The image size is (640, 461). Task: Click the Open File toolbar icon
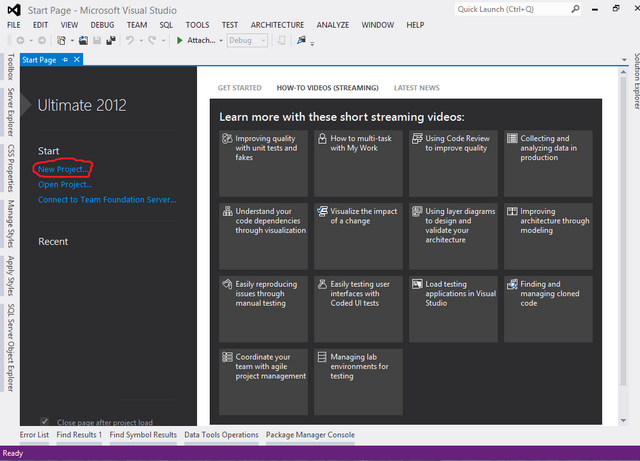(83, 40)
